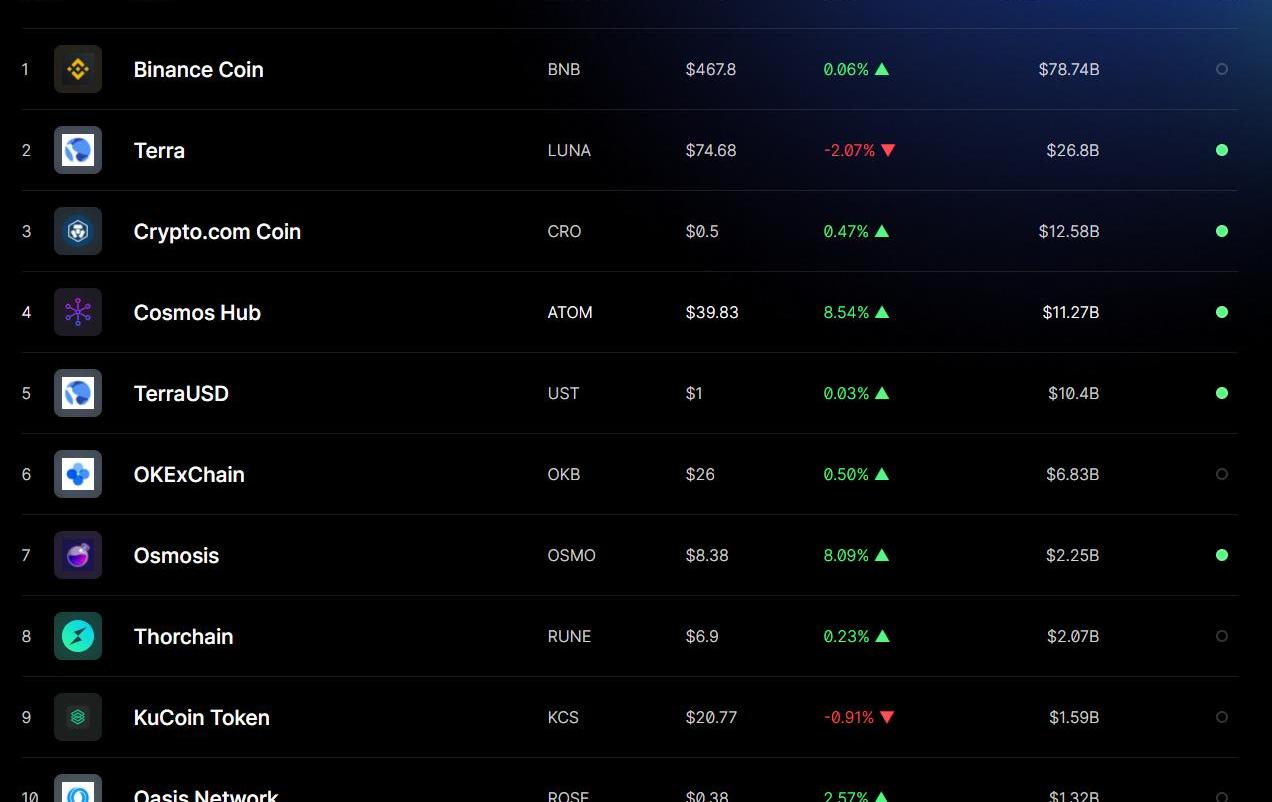Image resolution: width=1272 pixels, height=802 pixels.
Task: Click the green up arrow beside 0.47%
Action: click(x=882, y=231)
